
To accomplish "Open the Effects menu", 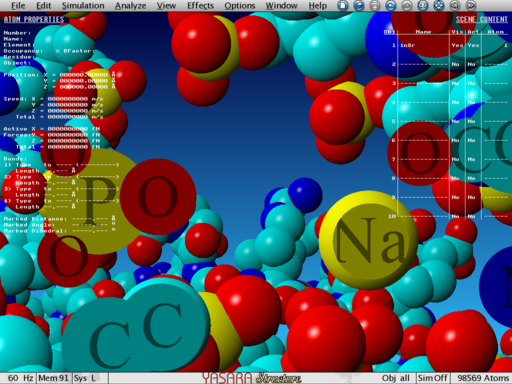I will click(x=200, y=6).
